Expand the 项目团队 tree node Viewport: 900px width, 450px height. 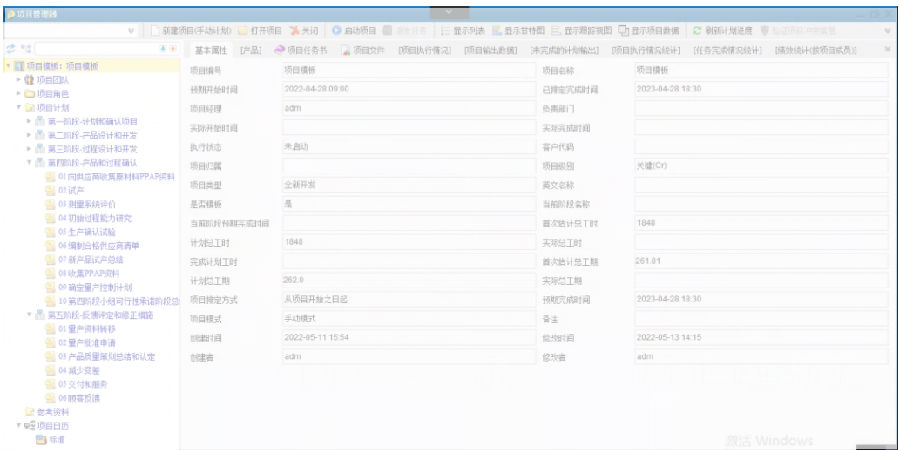[x=19, y=80]
